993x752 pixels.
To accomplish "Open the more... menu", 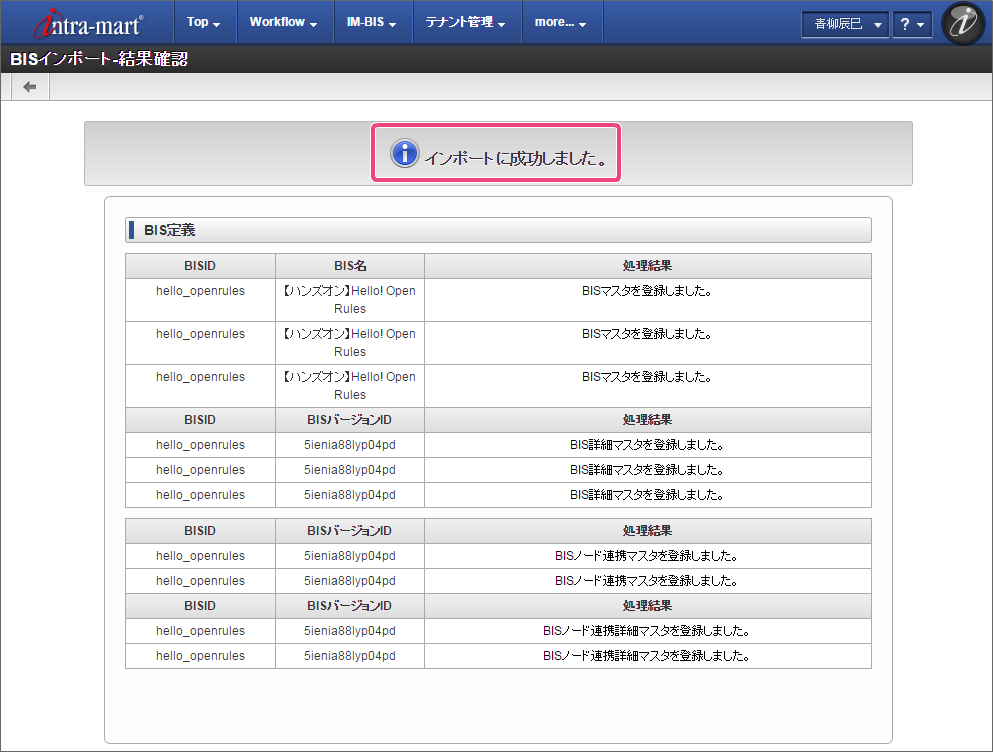I will tap(560, 22).
